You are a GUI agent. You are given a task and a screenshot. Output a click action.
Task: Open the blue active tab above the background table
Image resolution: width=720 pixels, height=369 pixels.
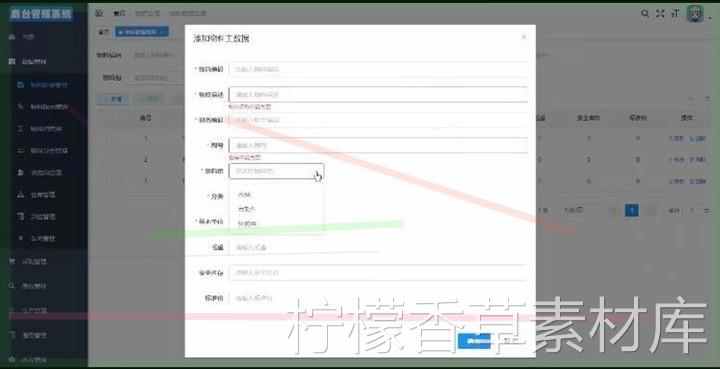coord(142,32)
